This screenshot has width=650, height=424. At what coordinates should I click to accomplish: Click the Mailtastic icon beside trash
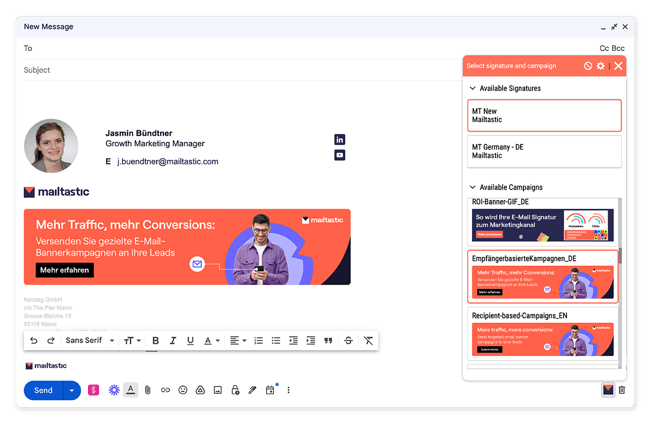[606, 390]
